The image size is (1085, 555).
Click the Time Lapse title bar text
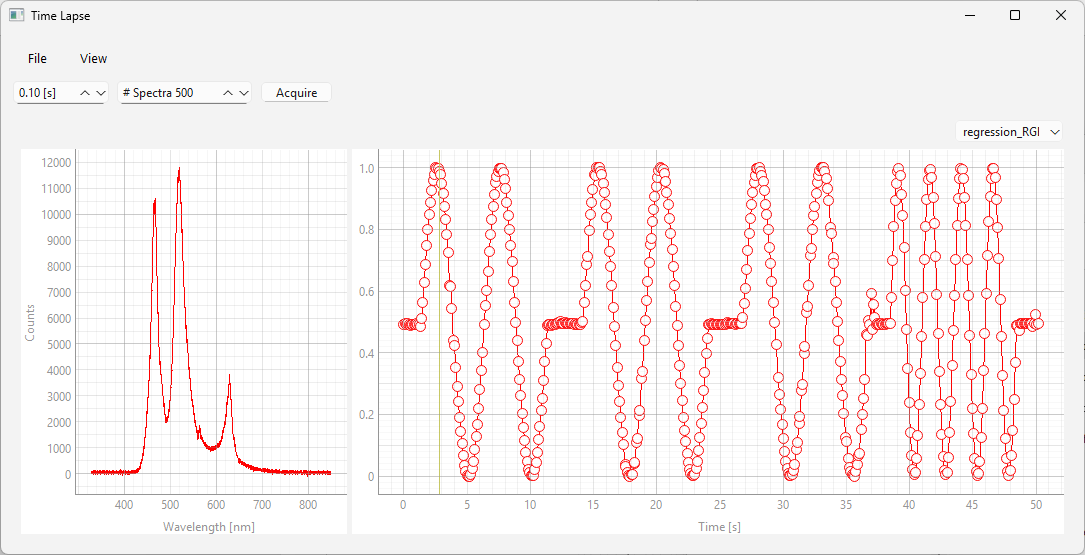tap(60, 16)
